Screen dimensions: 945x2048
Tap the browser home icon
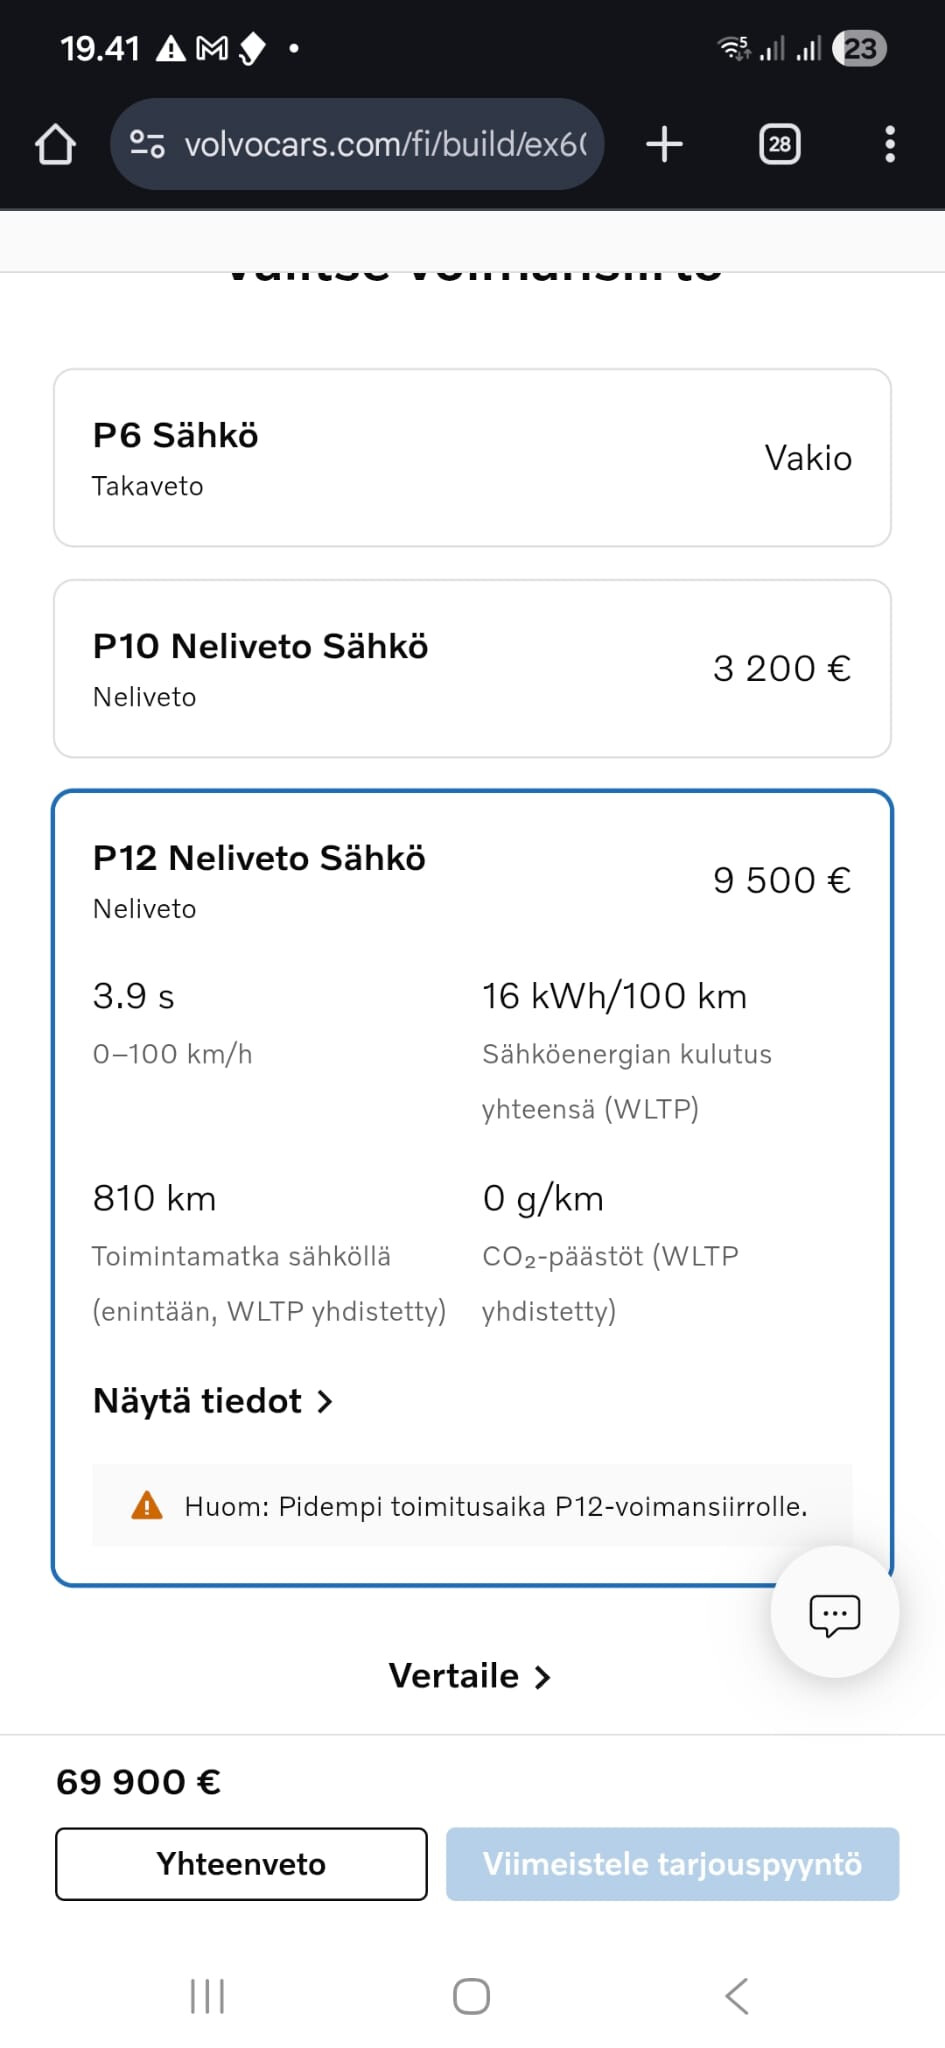(x=56, y=144)
